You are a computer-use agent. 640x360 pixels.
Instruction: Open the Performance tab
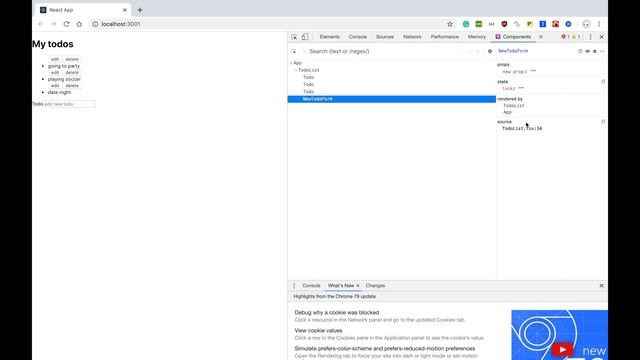[444, 37]
